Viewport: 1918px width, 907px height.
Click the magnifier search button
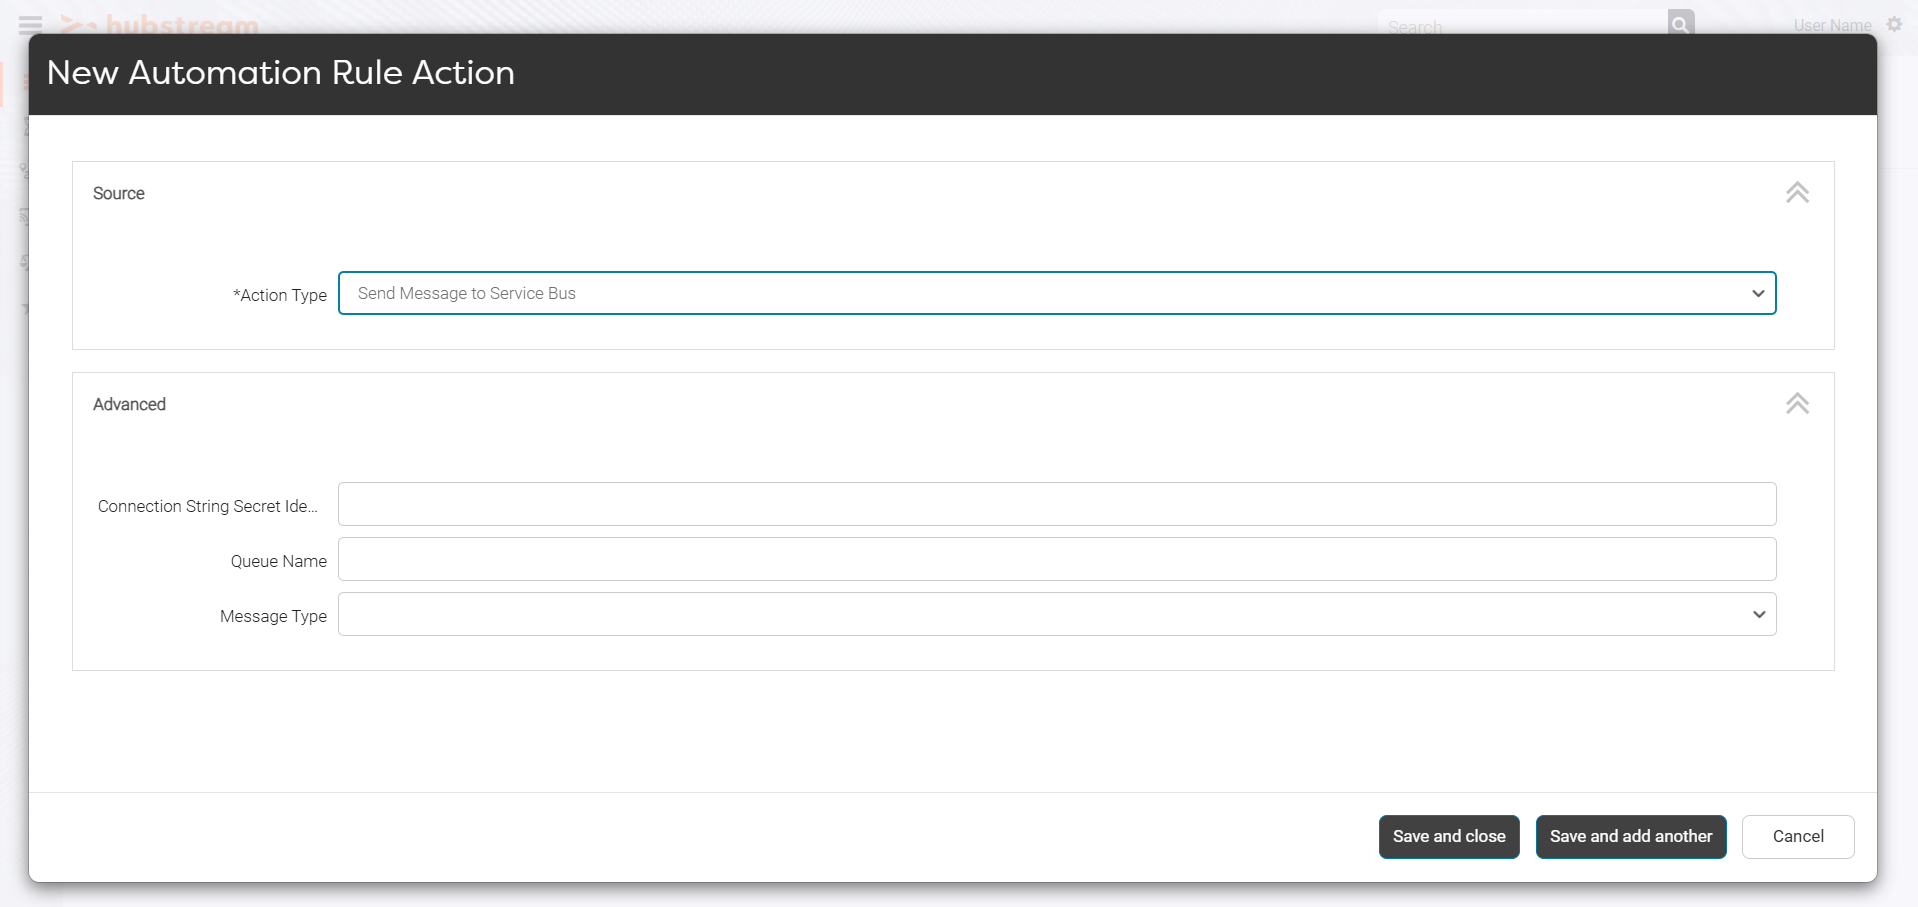(x=1680, y=23)
